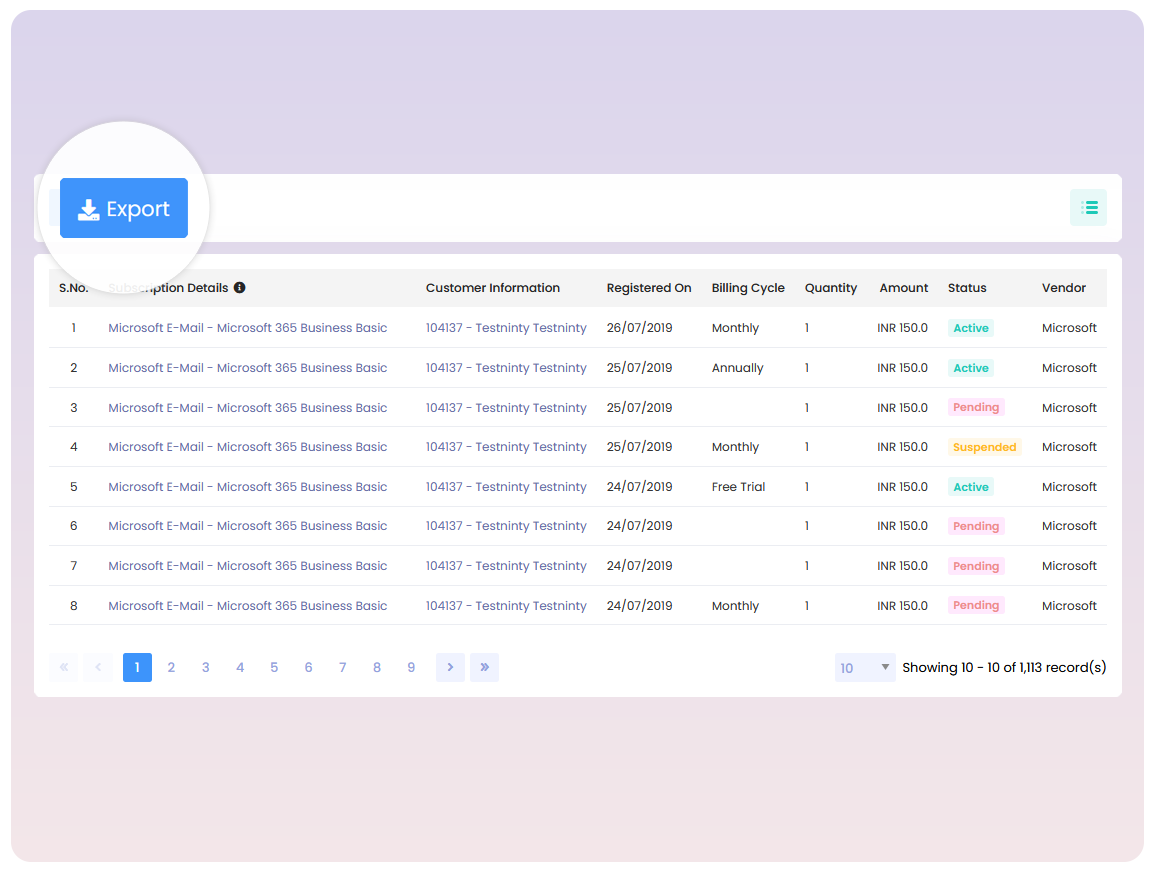
Task: Open customer 104137 link in row 4
Action: tap(506, 447)
